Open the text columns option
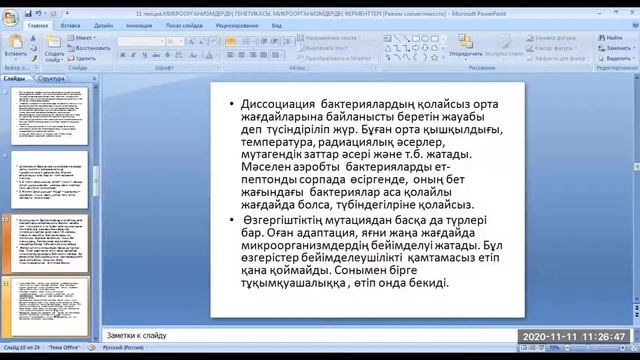The width and height of the screenshot is (640, 360). point(276,55)
